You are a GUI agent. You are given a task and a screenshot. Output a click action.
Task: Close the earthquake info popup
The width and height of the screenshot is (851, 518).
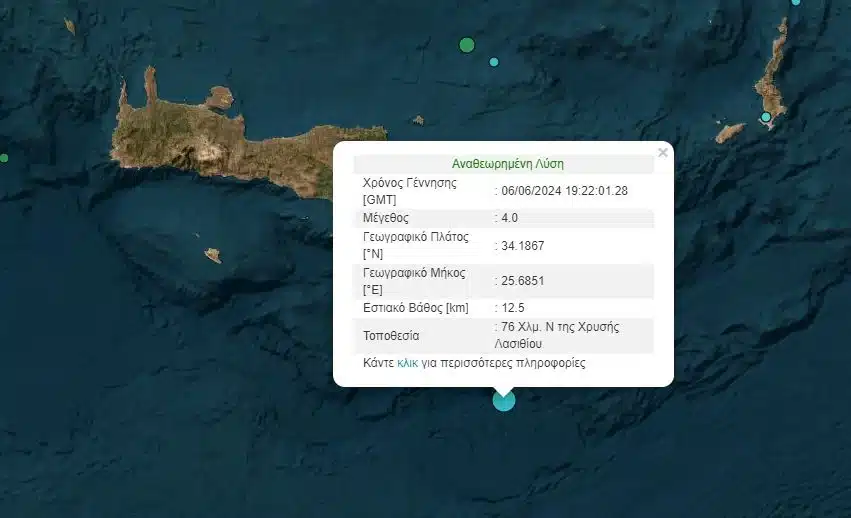(x=662, y=153)
